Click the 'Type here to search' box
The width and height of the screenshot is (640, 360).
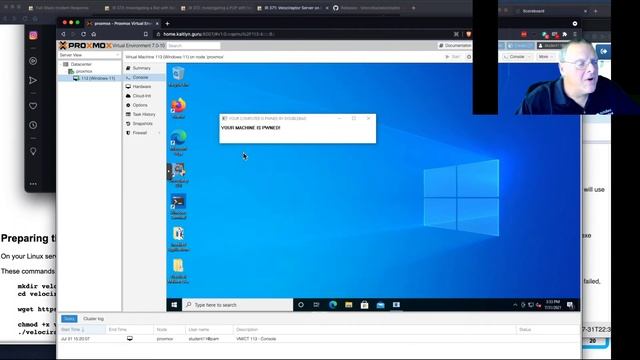point(238,305)
